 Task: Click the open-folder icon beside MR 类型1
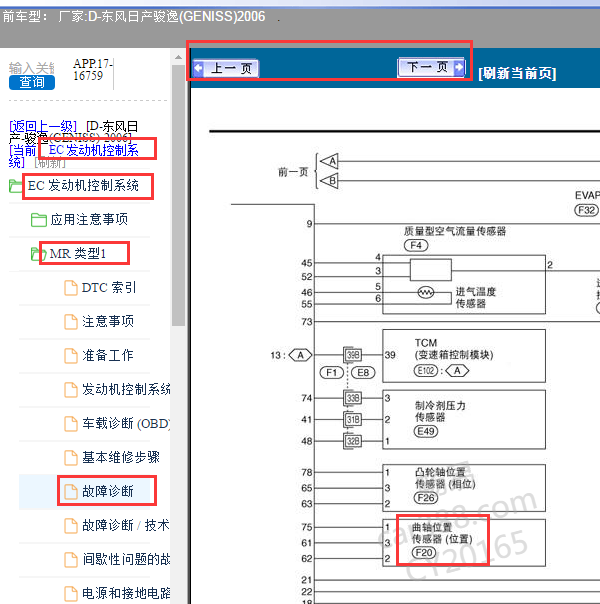click(x=39, y=254)
